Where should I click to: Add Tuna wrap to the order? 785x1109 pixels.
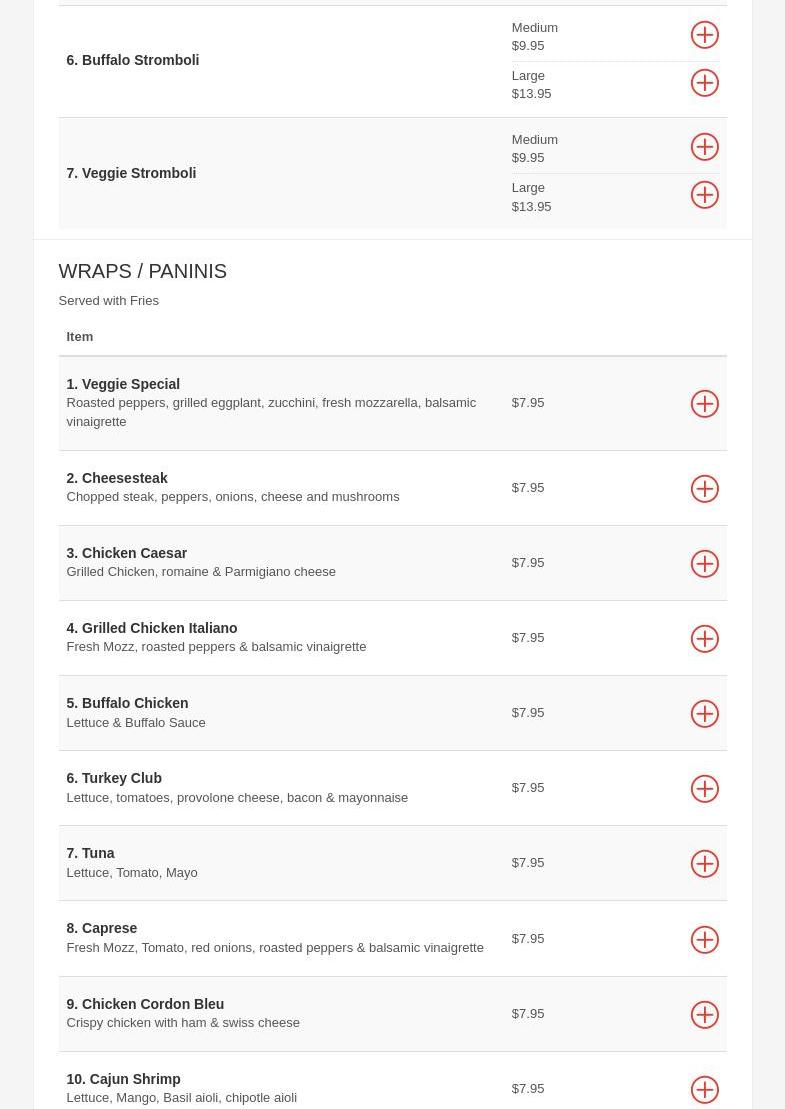pyautogui.click(x=704, y=864)
